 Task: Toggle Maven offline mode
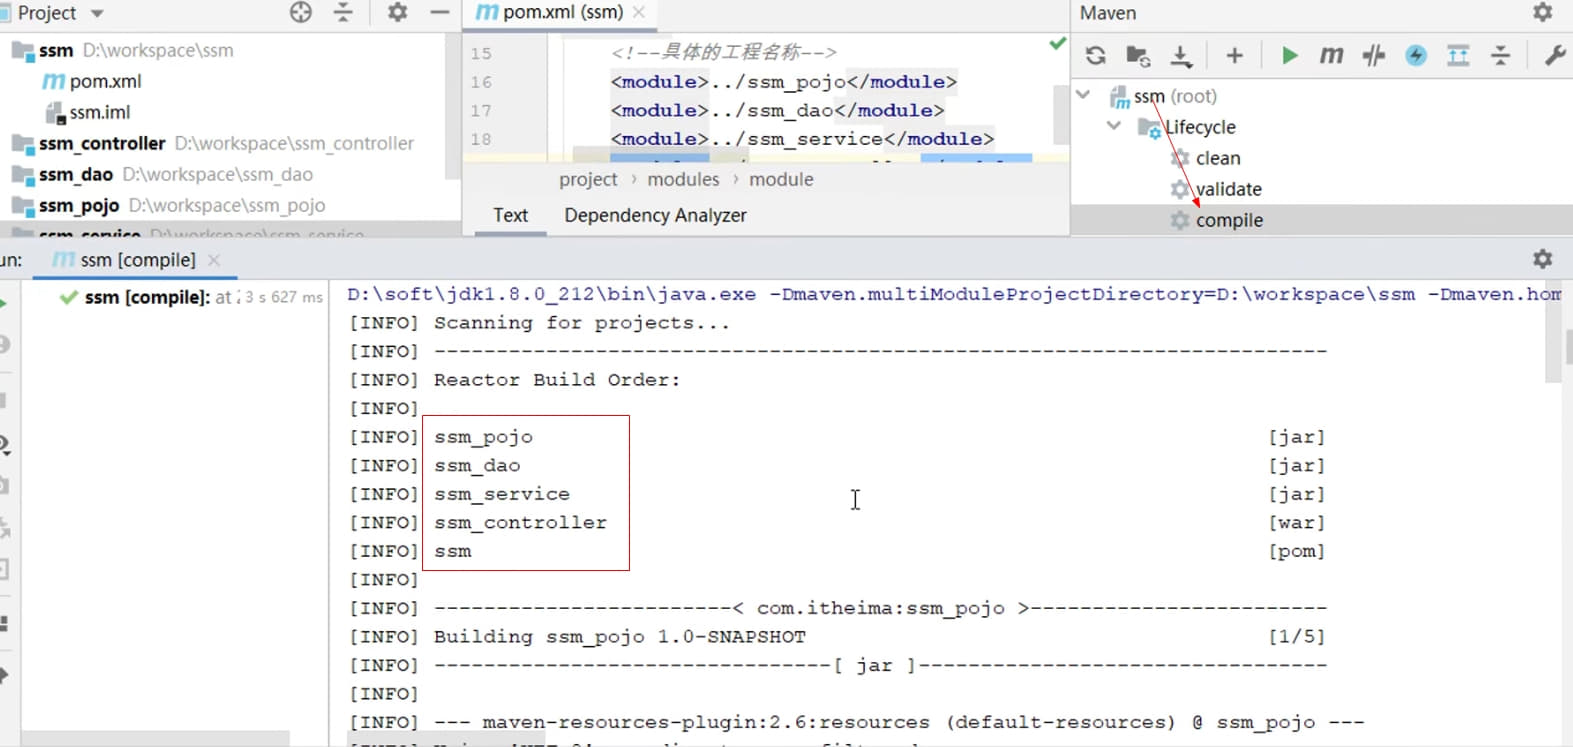pos(1374,56)
